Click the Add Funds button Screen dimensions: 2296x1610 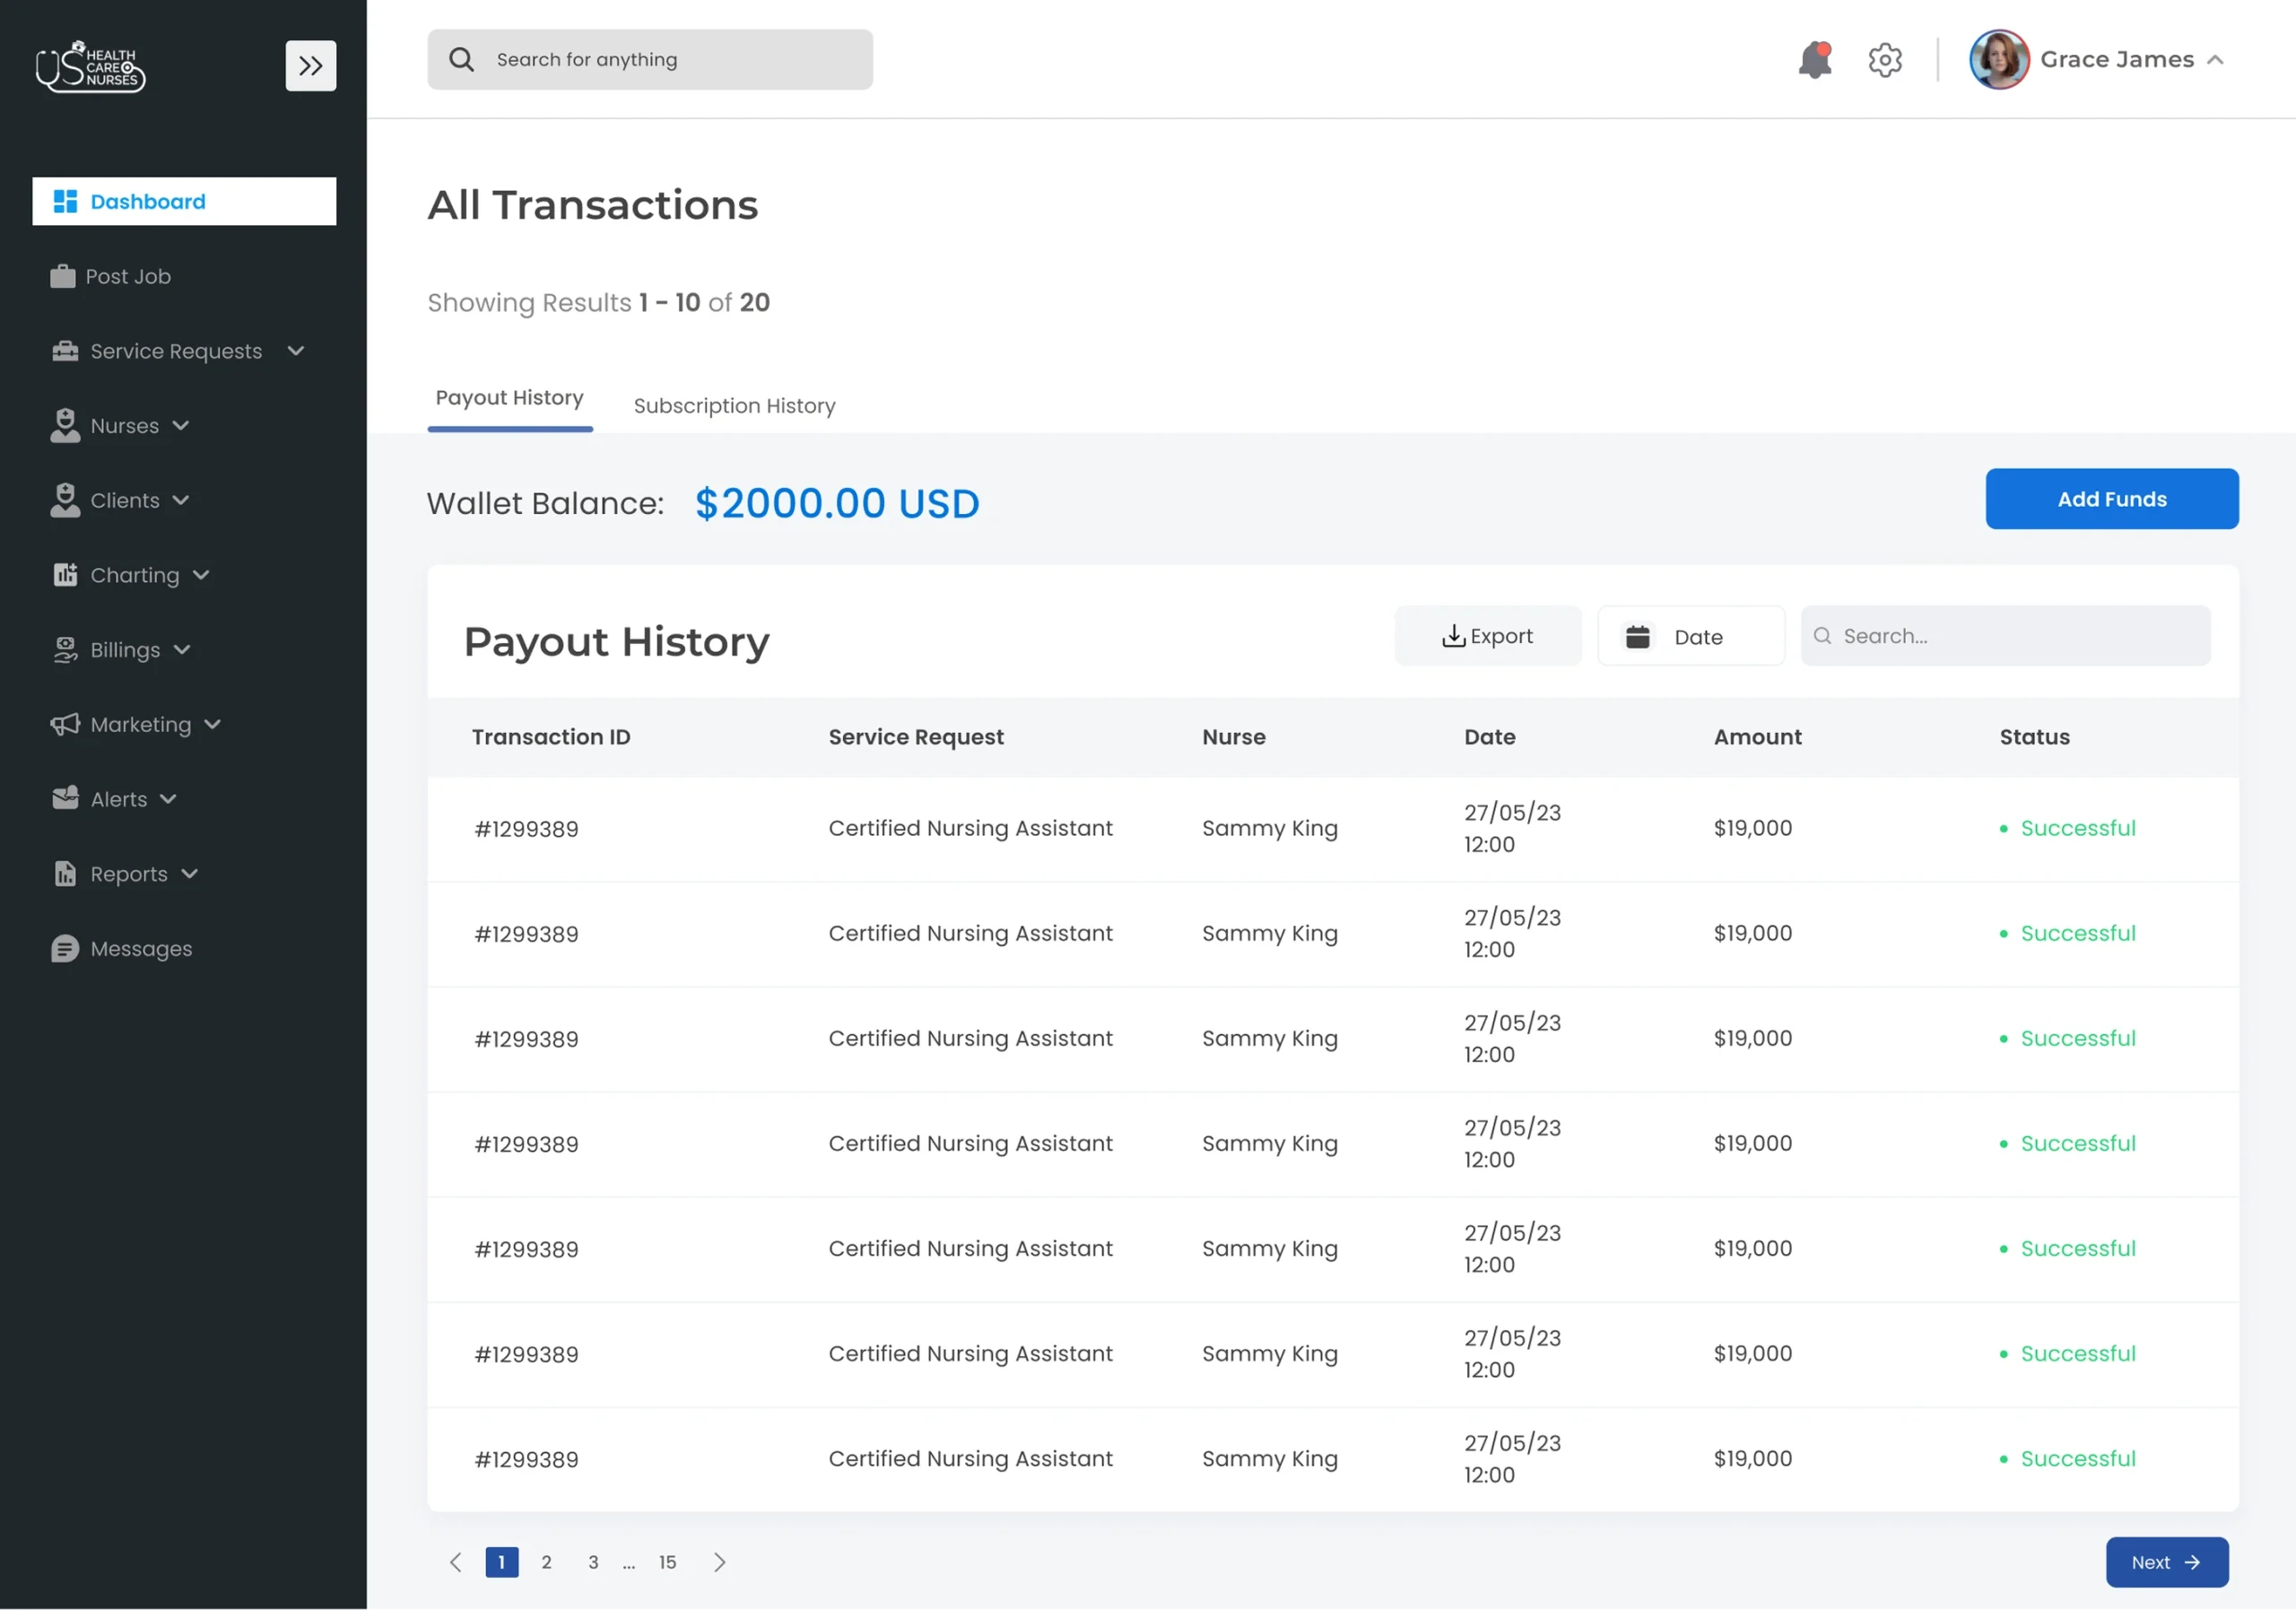(2112, 498)
